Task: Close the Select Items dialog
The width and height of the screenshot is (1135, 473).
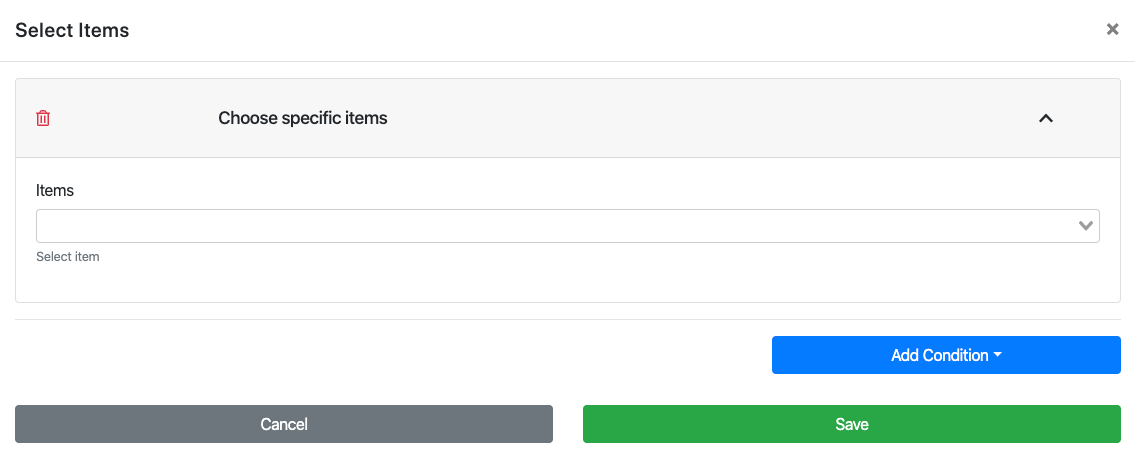Action: pos(1112,30)
